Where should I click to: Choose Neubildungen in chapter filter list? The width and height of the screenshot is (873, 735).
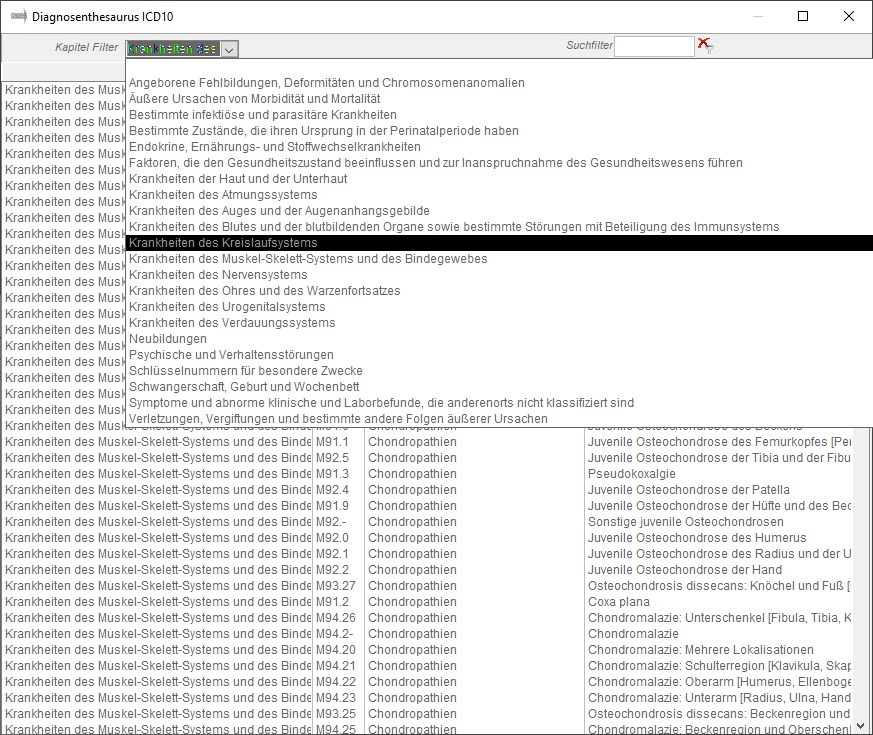tap(168, 339)
